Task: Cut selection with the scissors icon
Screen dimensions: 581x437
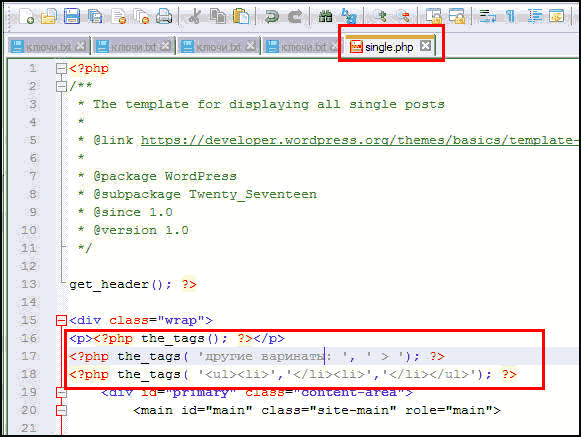Action: (195, 16)
